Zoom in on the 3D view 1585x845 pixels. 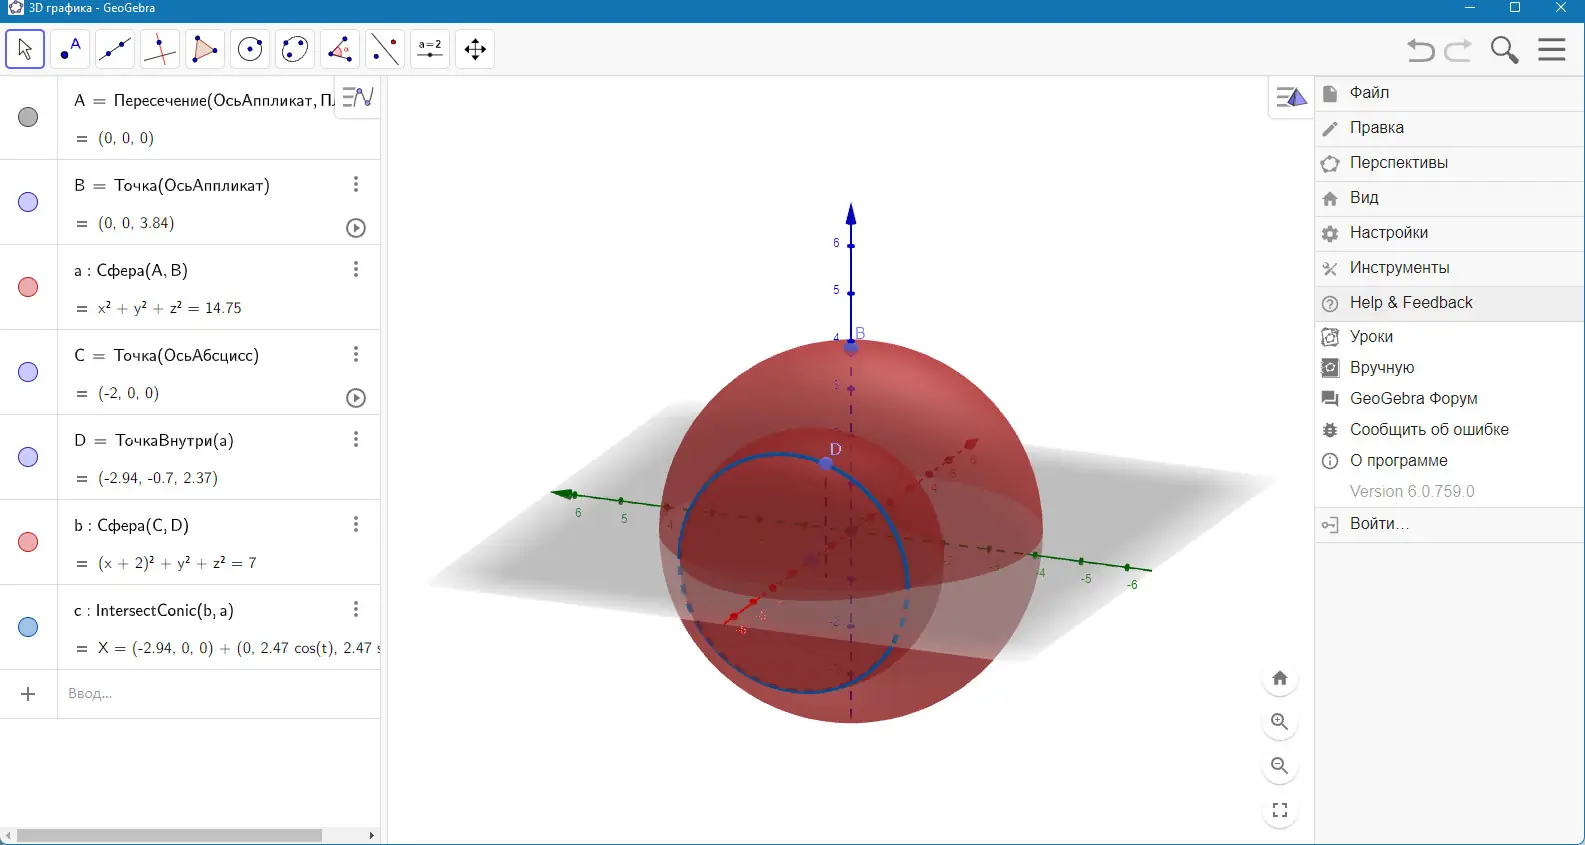coord(1280,722)
